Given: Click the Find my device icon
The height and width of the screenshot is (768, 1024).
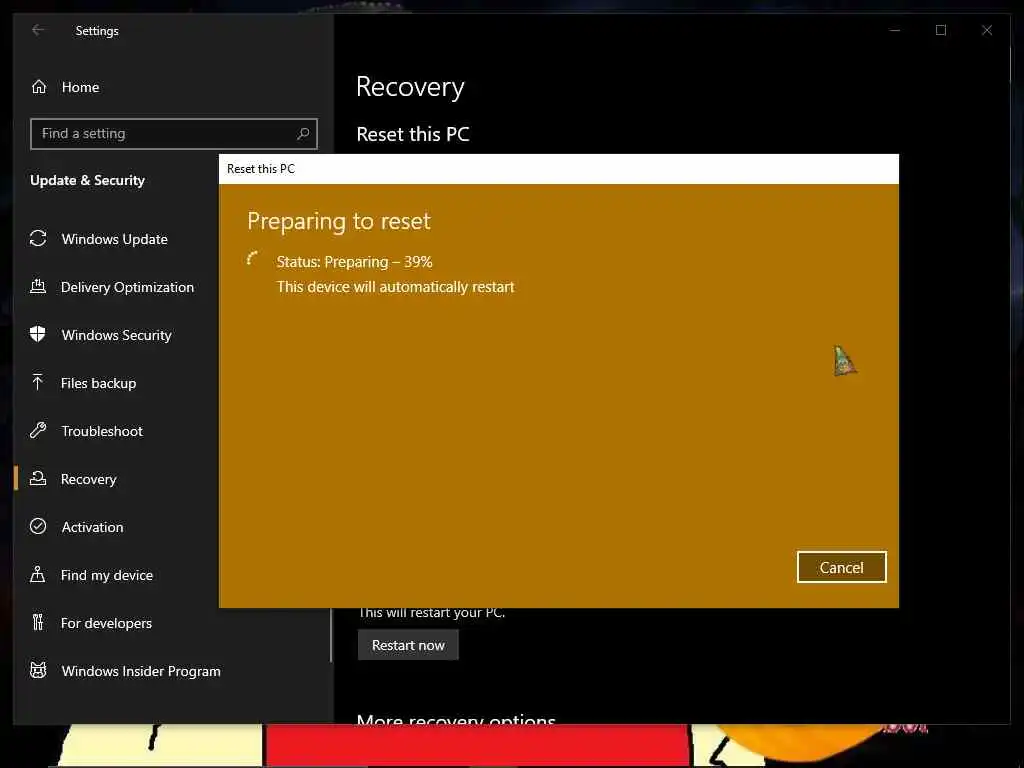Looking at the screenshot, I should click(38, 575).
